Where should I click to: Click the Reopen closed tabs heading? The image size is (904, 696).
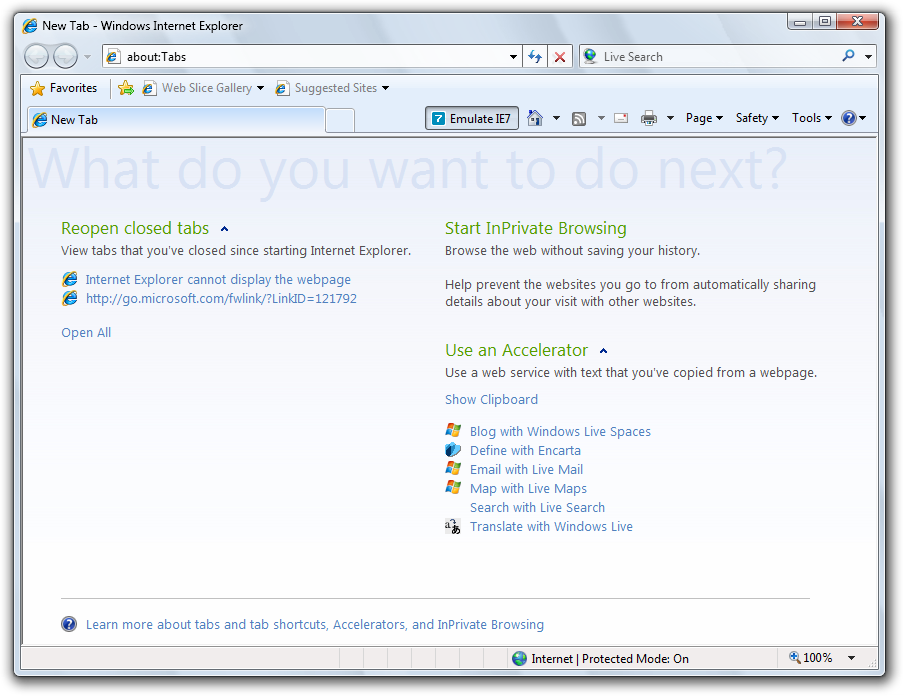point(135,228)
